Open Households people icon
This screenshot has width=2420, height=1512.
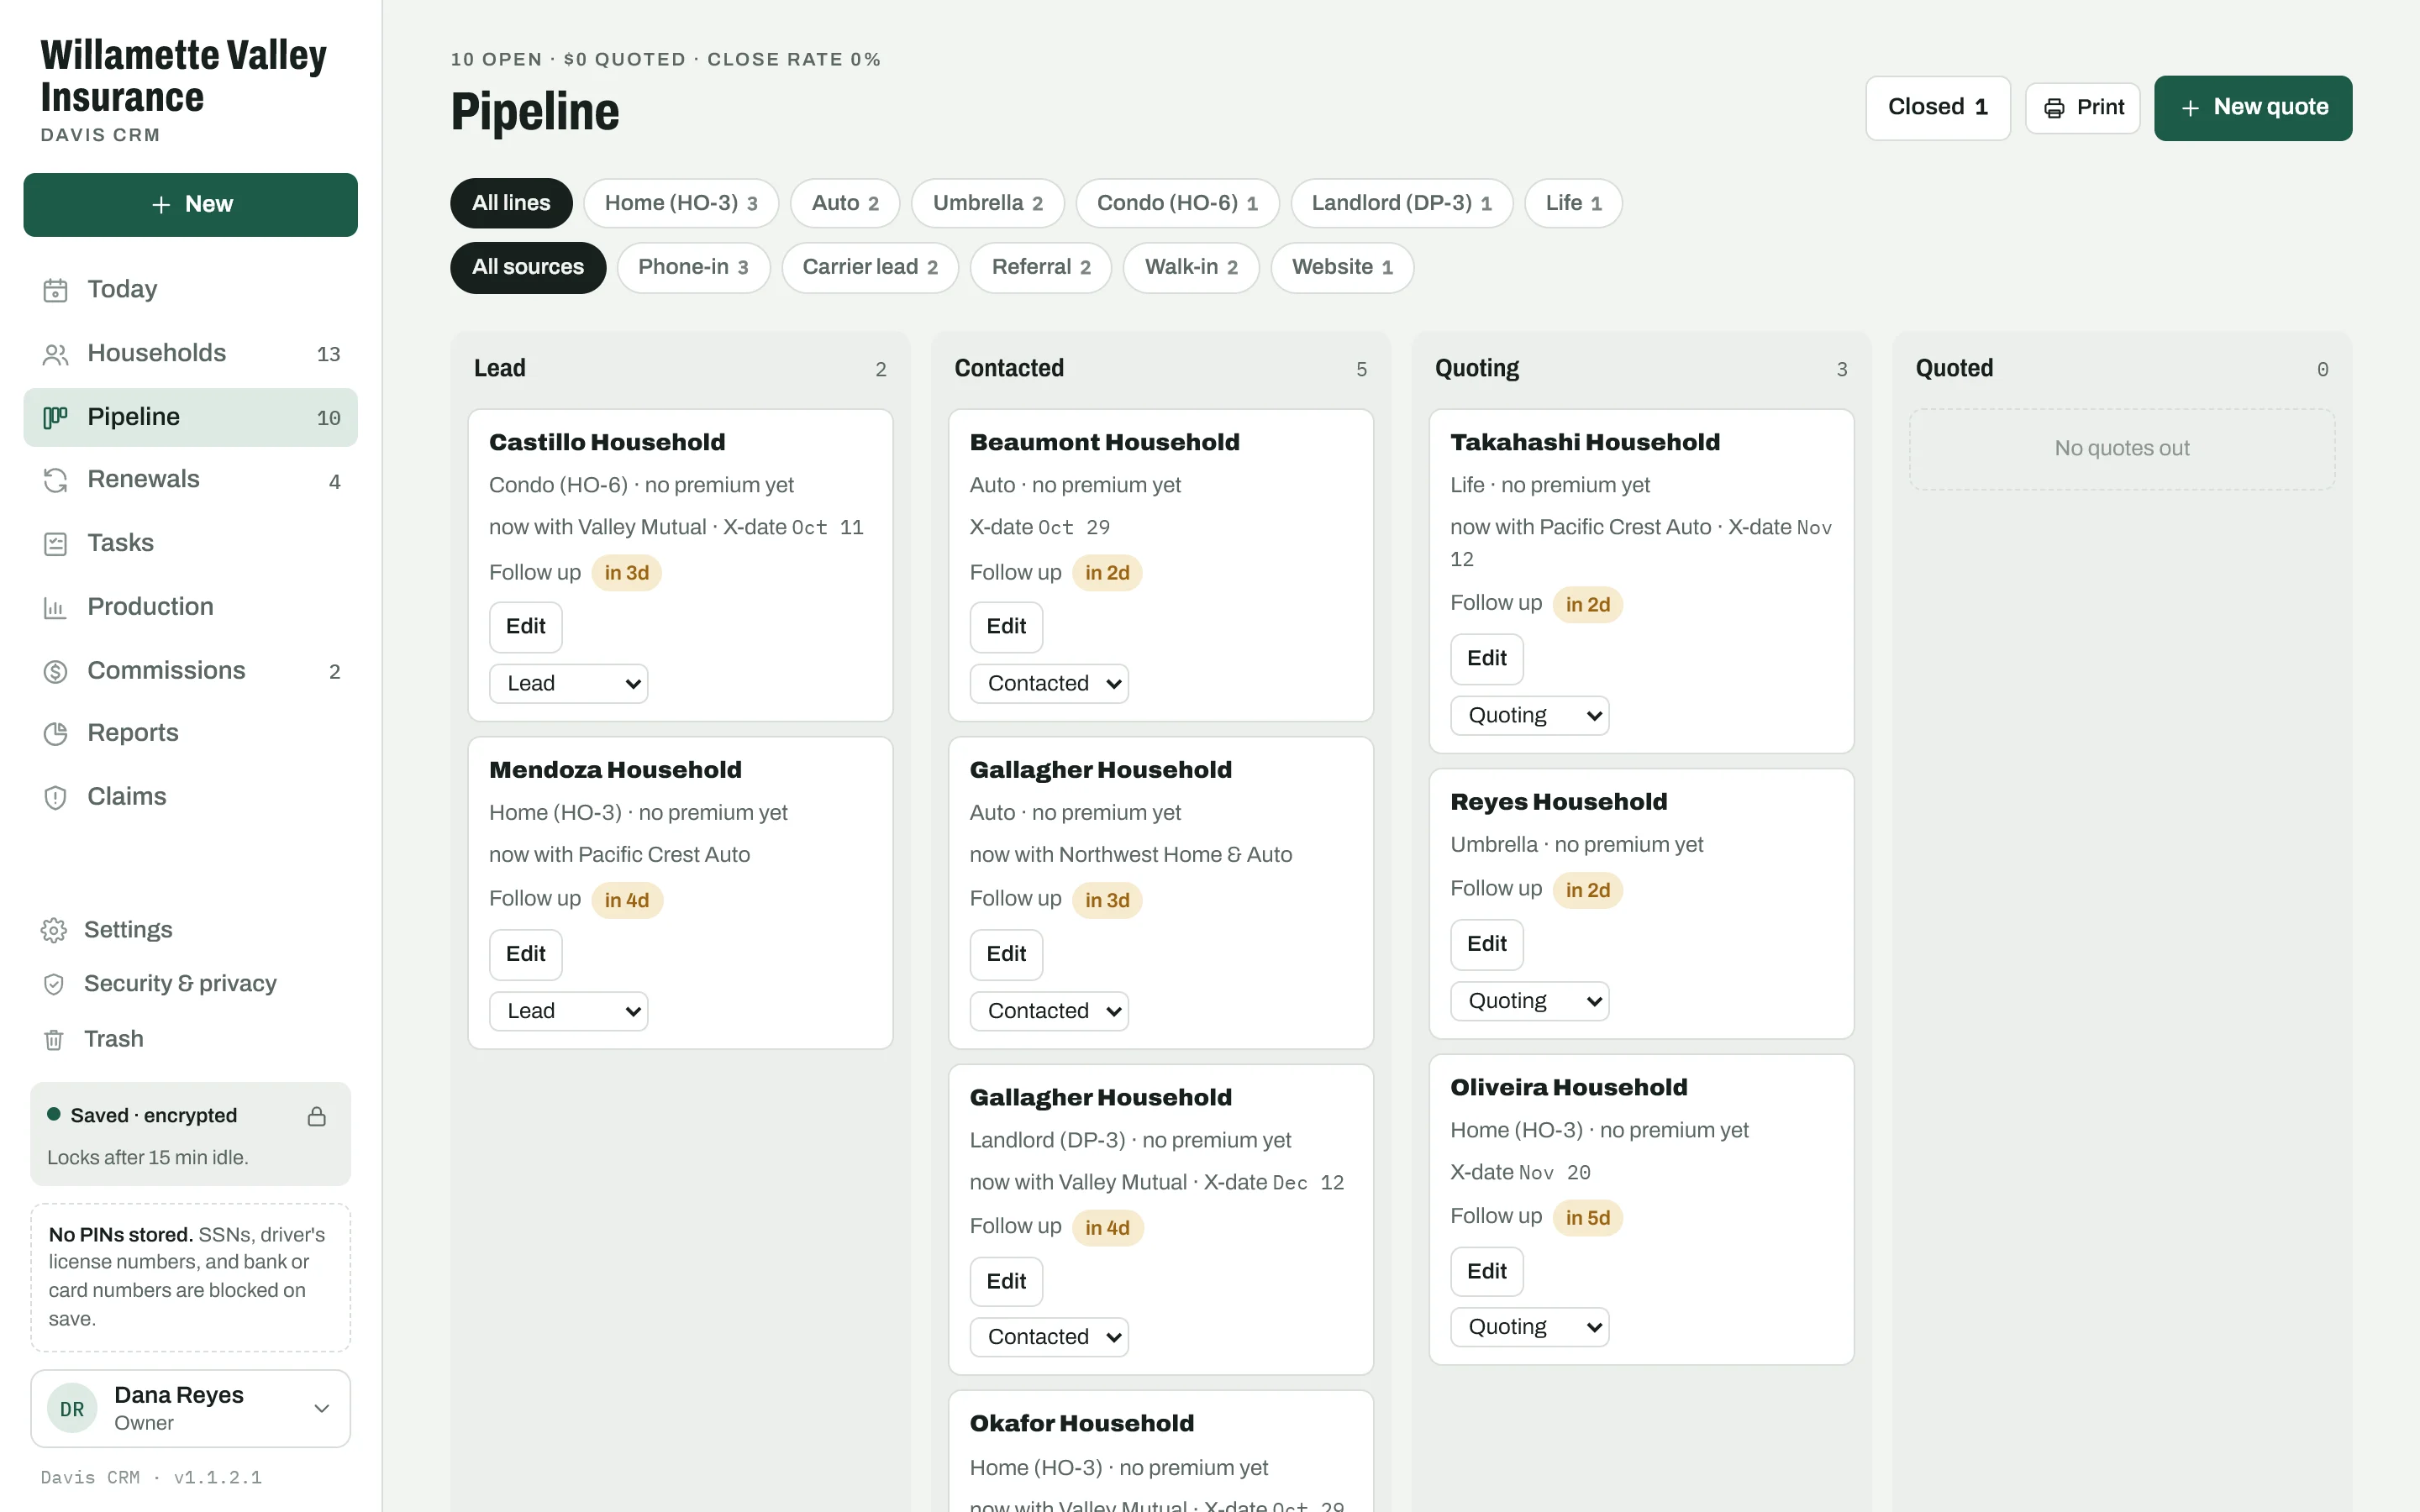click(55, 354)
